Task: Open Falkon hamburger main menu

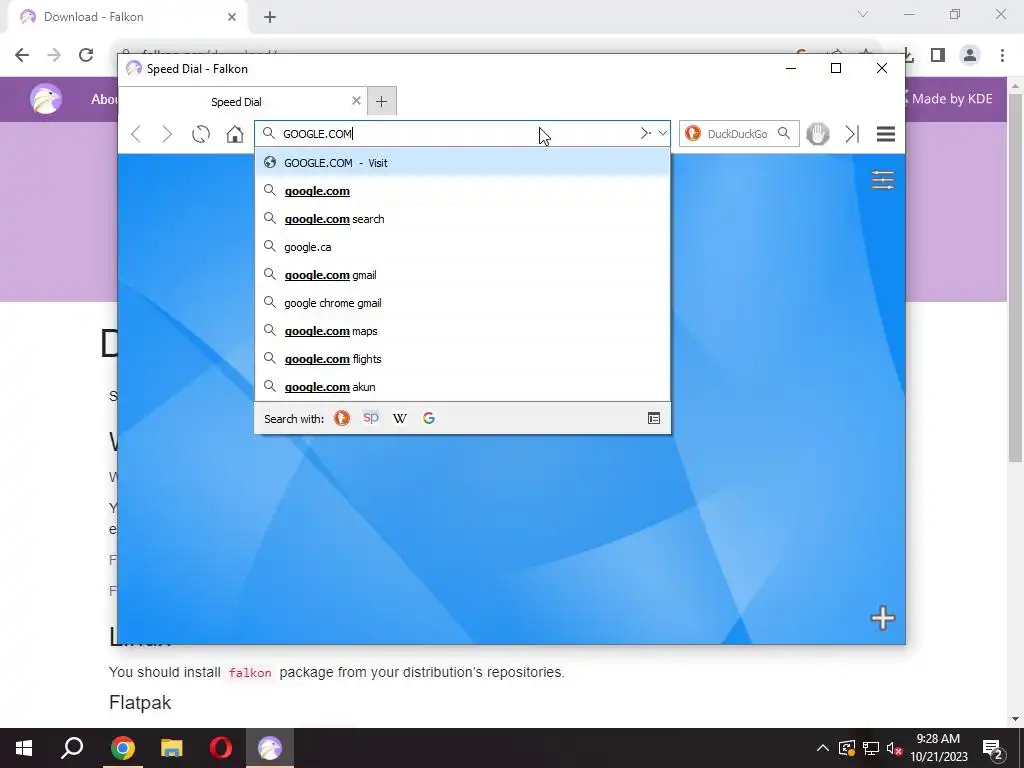Action: tap(886, 134)
